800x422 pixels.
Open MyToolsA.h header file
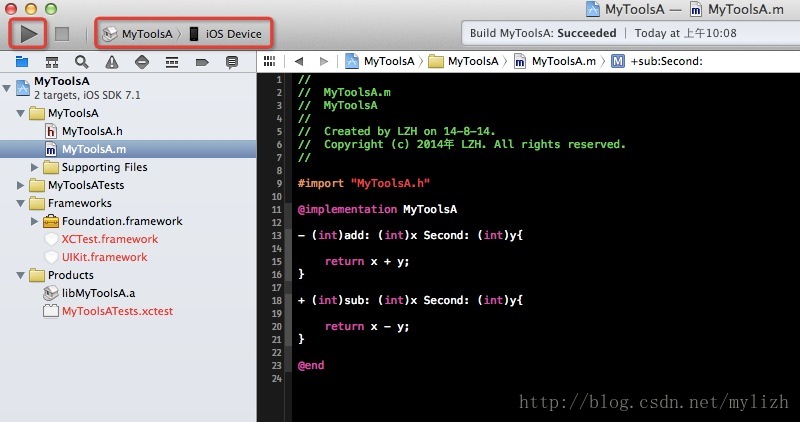(92, 131)
